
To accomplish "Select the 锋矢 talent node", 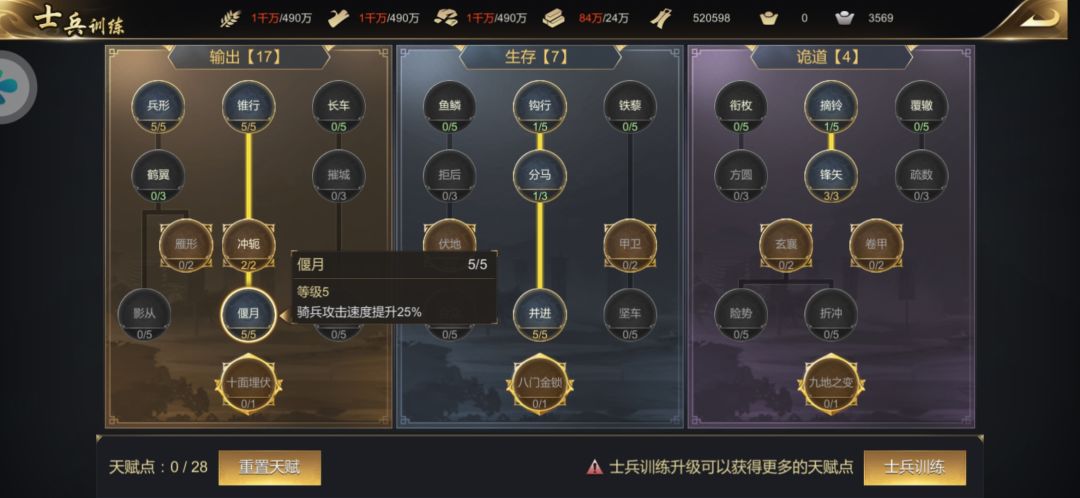I will [x=831, y=176].
